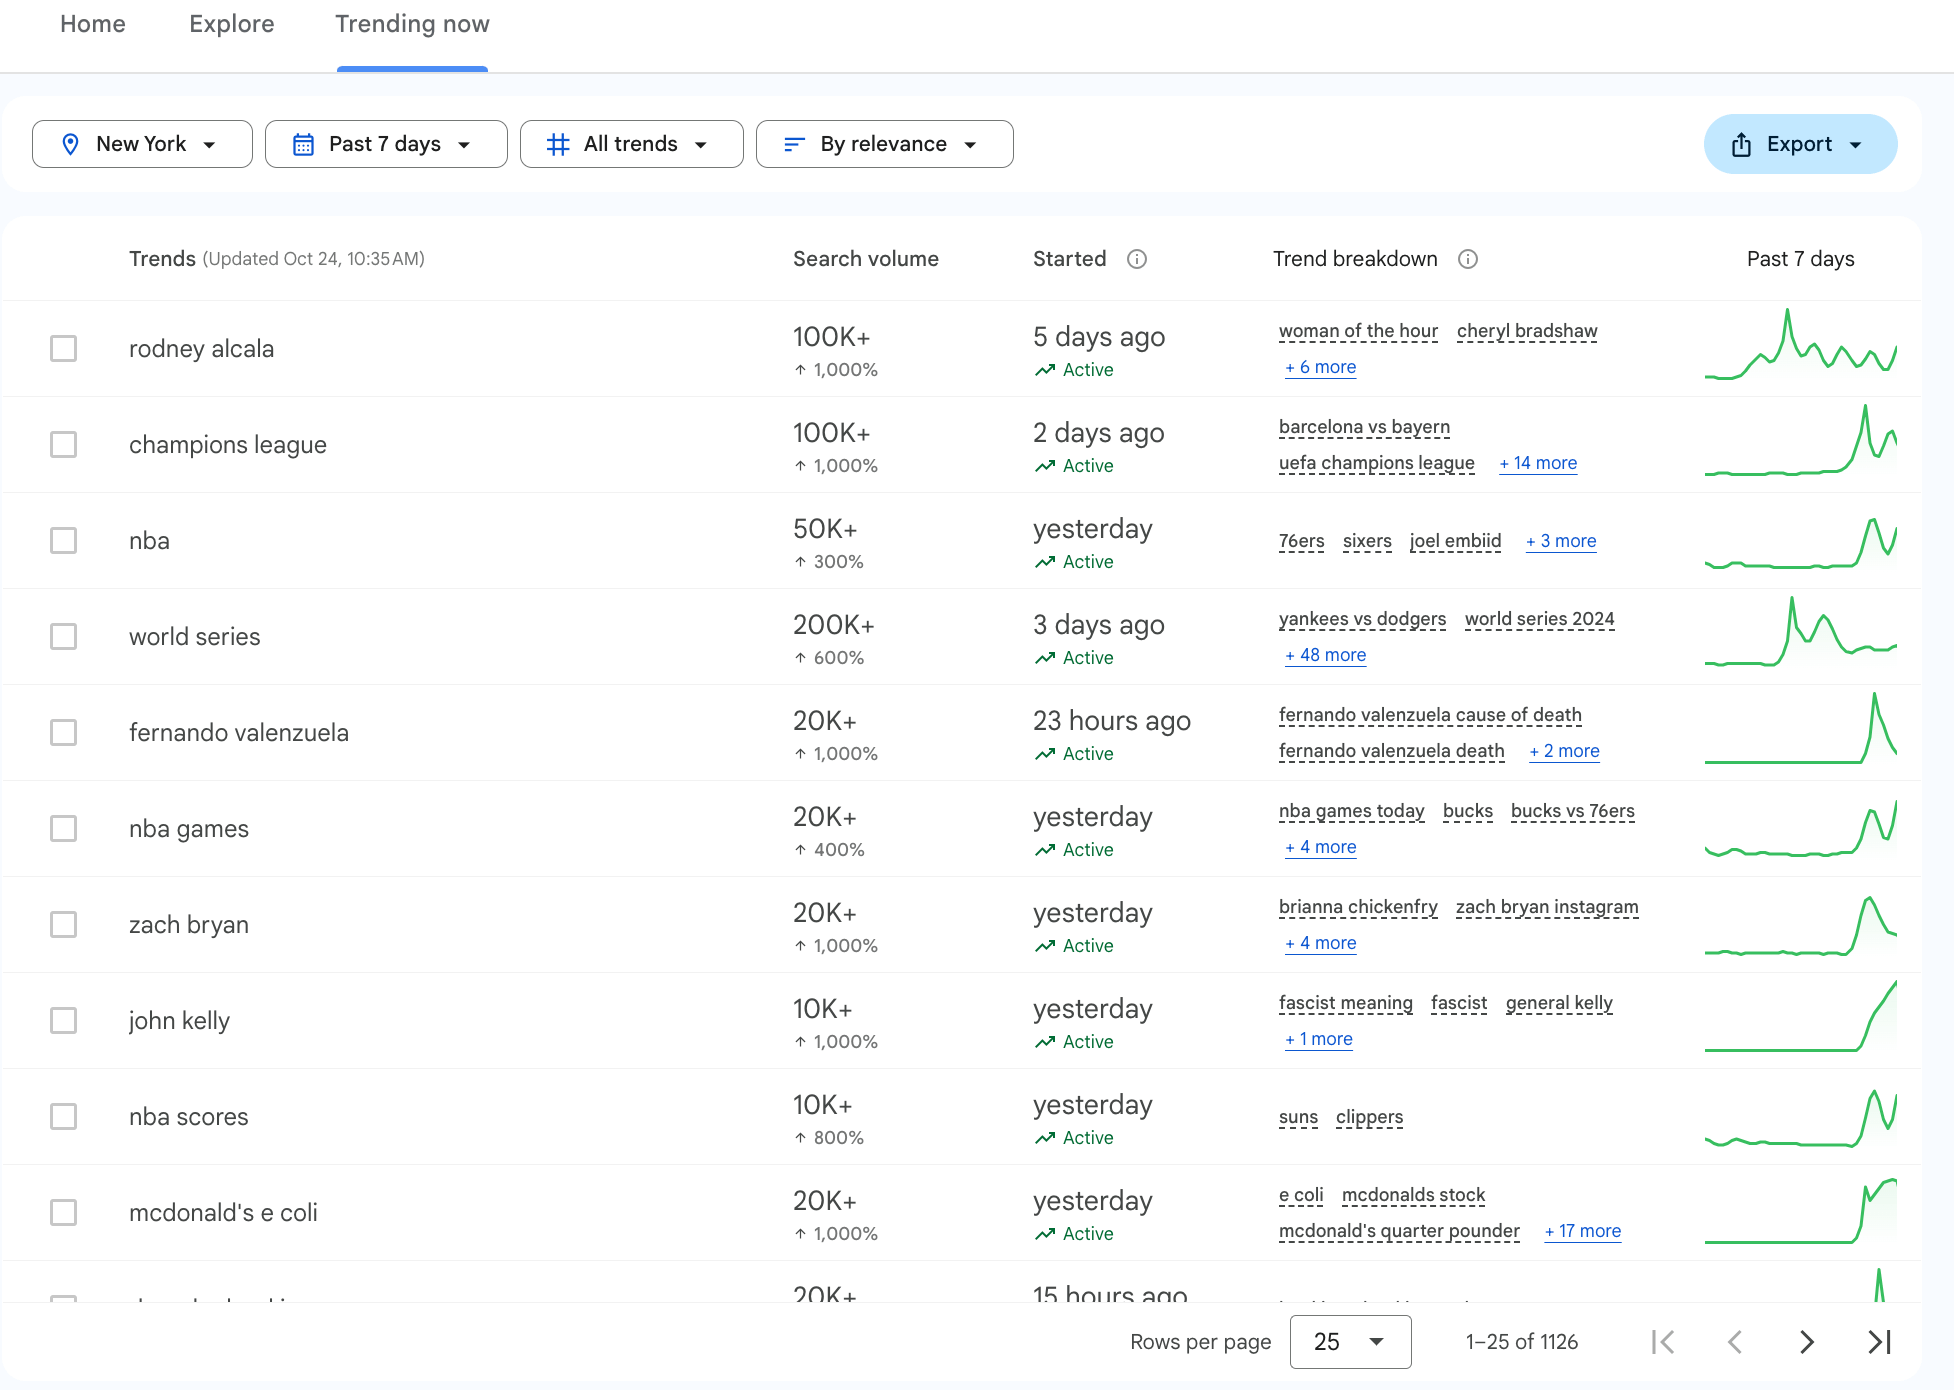Click the 'woman of the hour' query
This screenshot has width=1954, height=1390.
coord(1358,331)
